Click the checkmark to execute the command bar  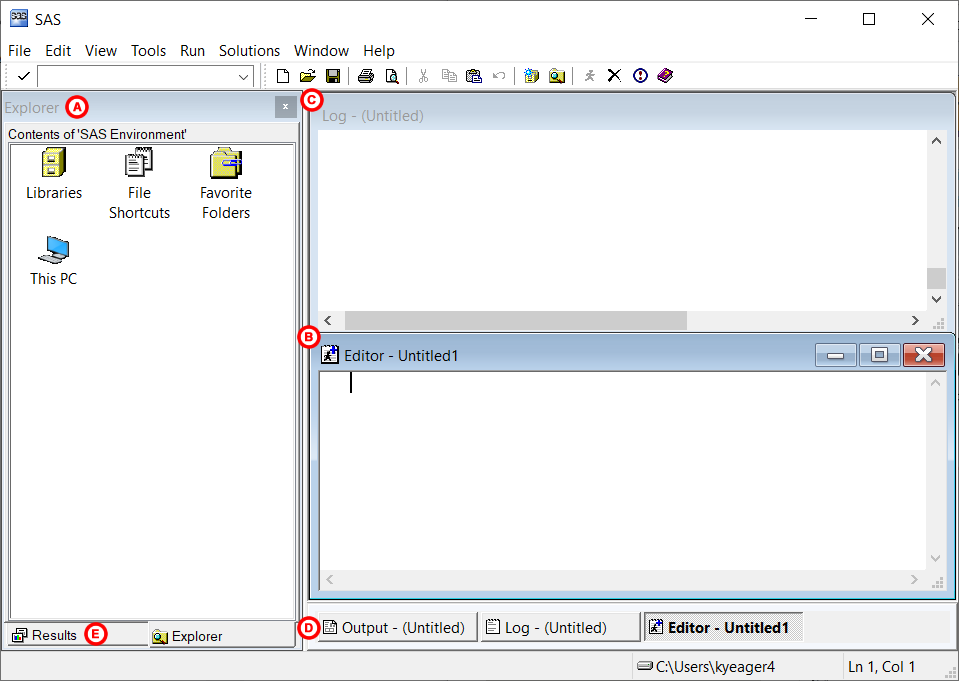pos(22,75)
